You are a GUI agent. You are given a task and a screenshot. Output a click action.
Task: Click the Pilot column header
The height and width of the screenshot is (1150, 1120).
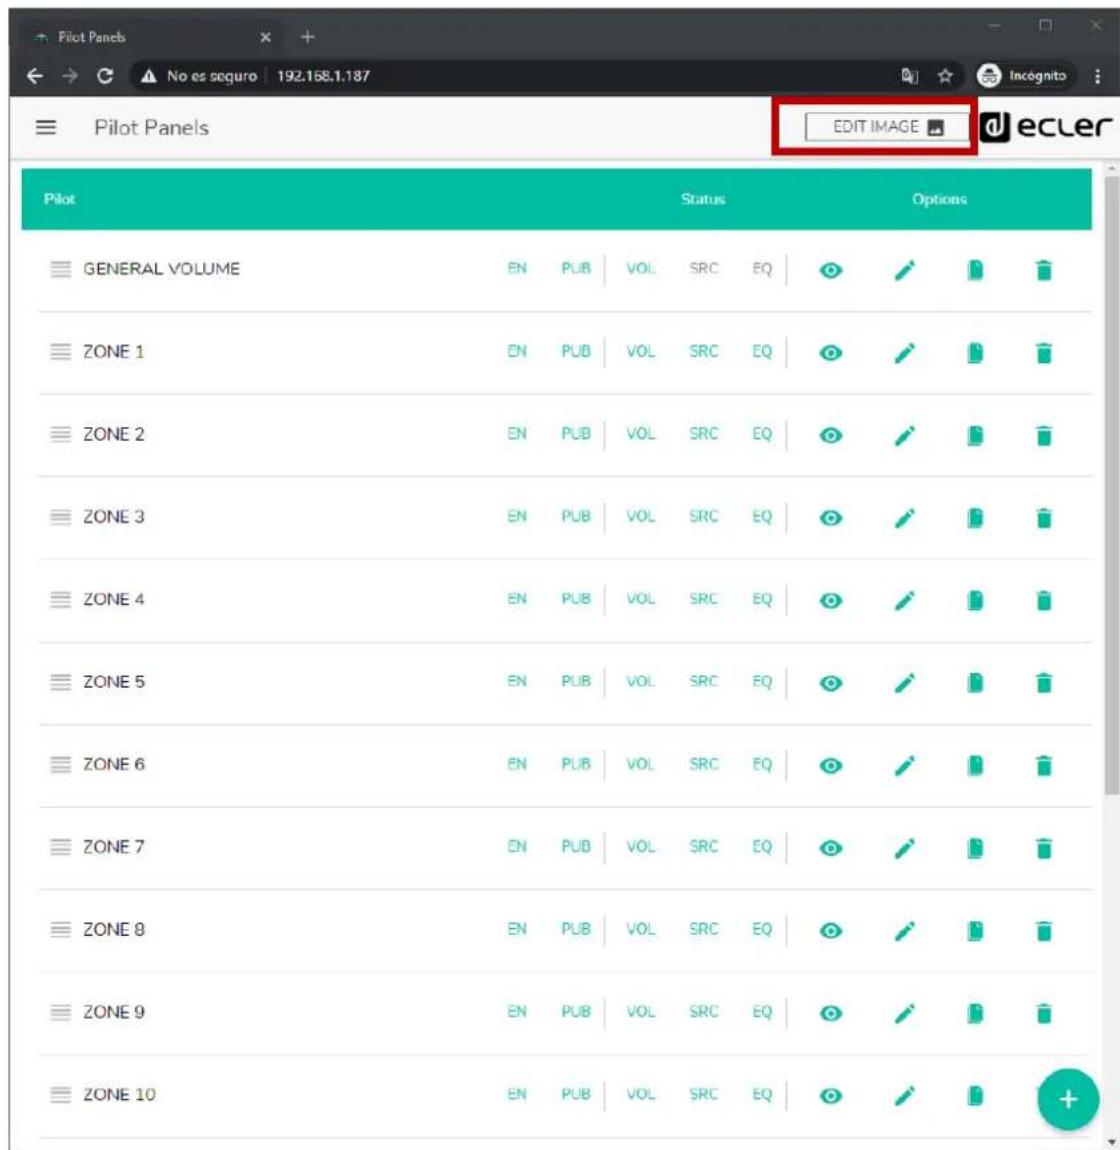coord(59,199)
